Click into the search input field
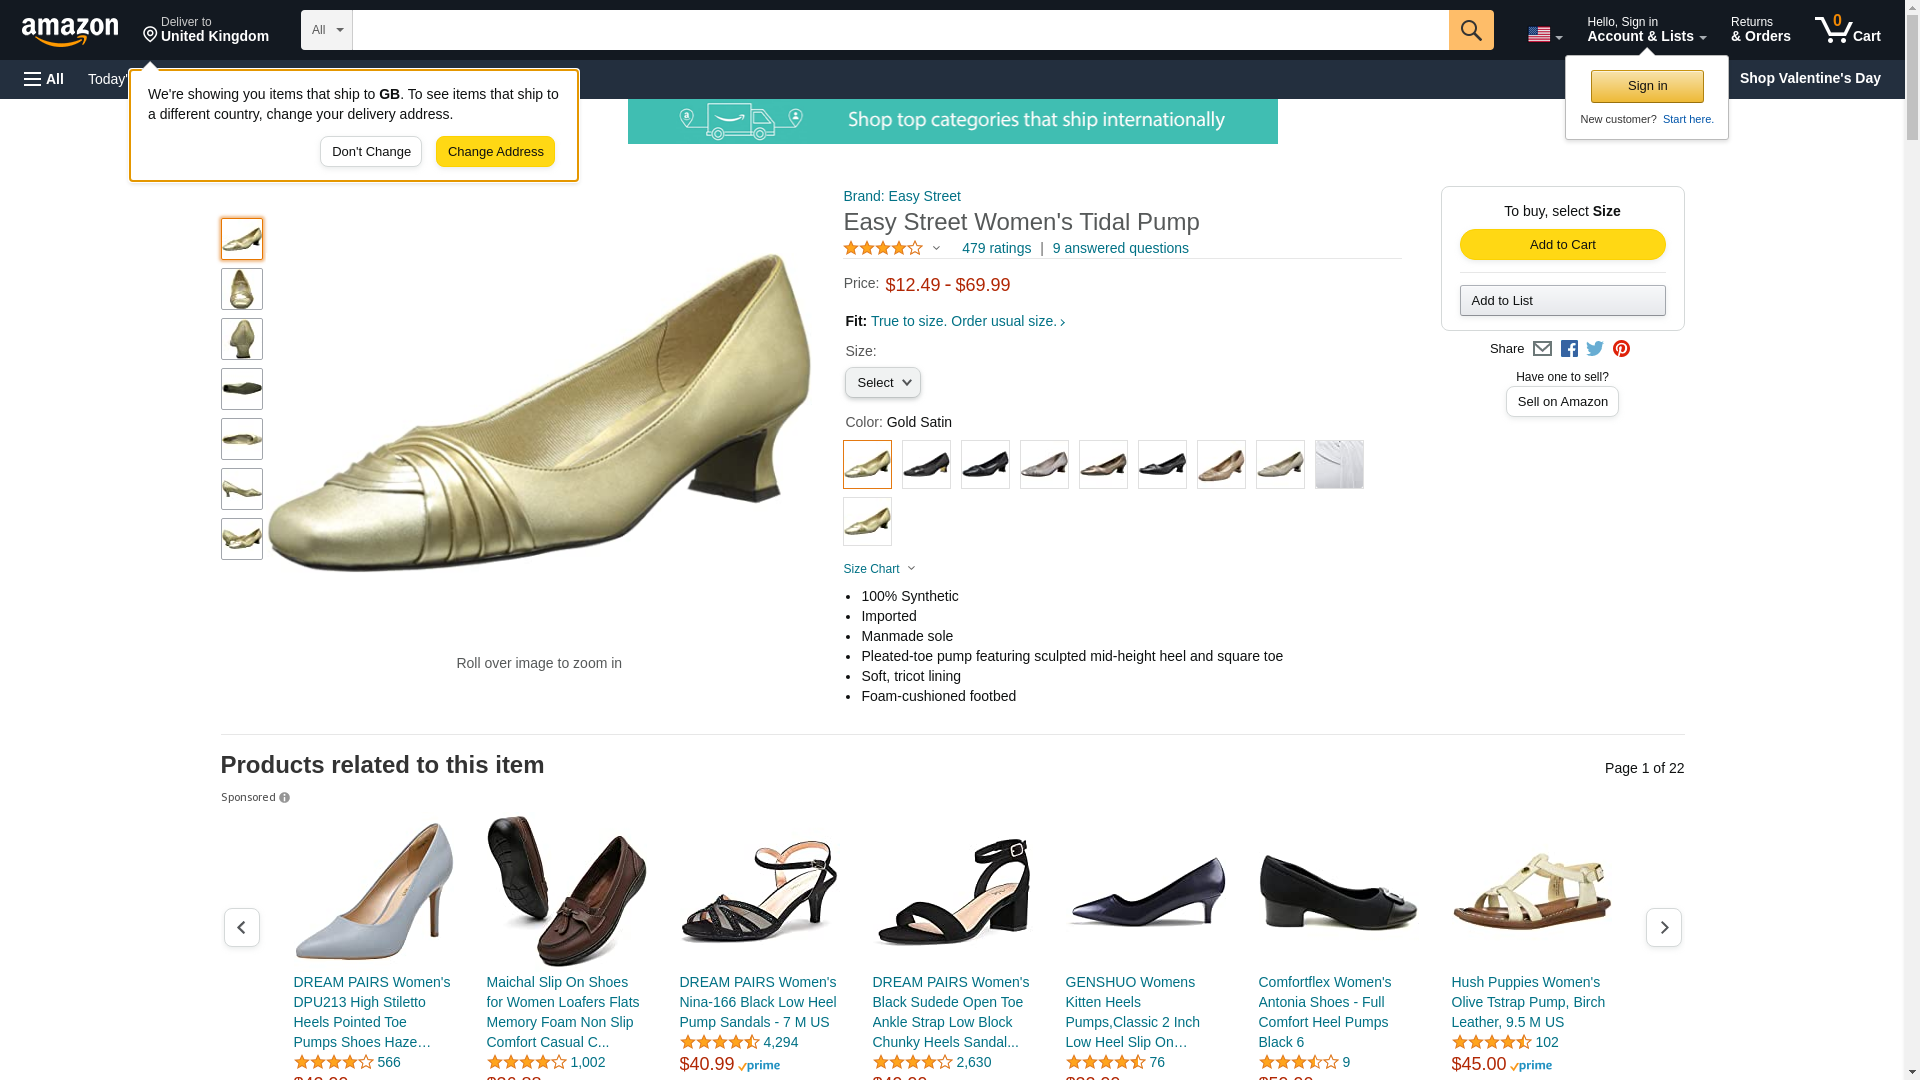 pyautogui.click(x=900, y=30)
